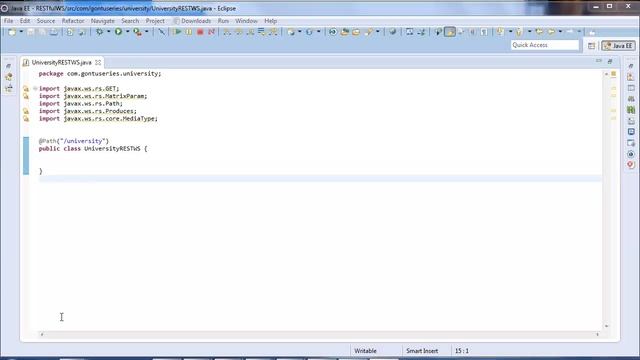This screenshot has width=640, height=360.
Task: Open the Edit menu
Action: click(x=25, y=21)
